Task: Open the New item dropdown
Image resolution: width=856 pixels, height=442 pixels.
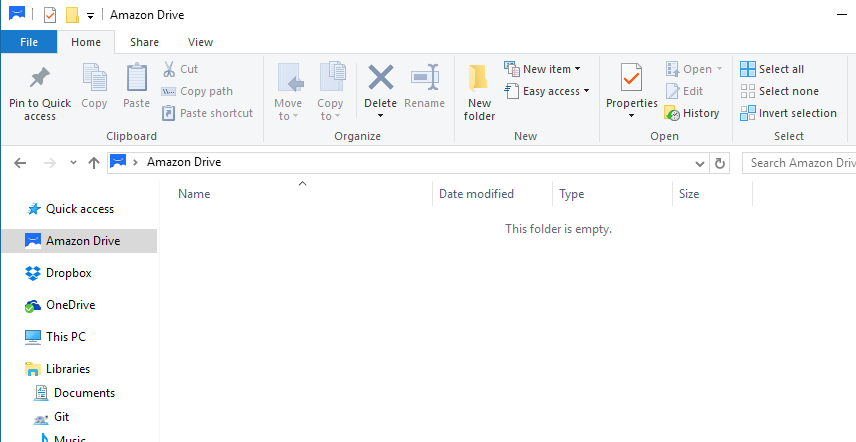Action: [x=543, y=69]
